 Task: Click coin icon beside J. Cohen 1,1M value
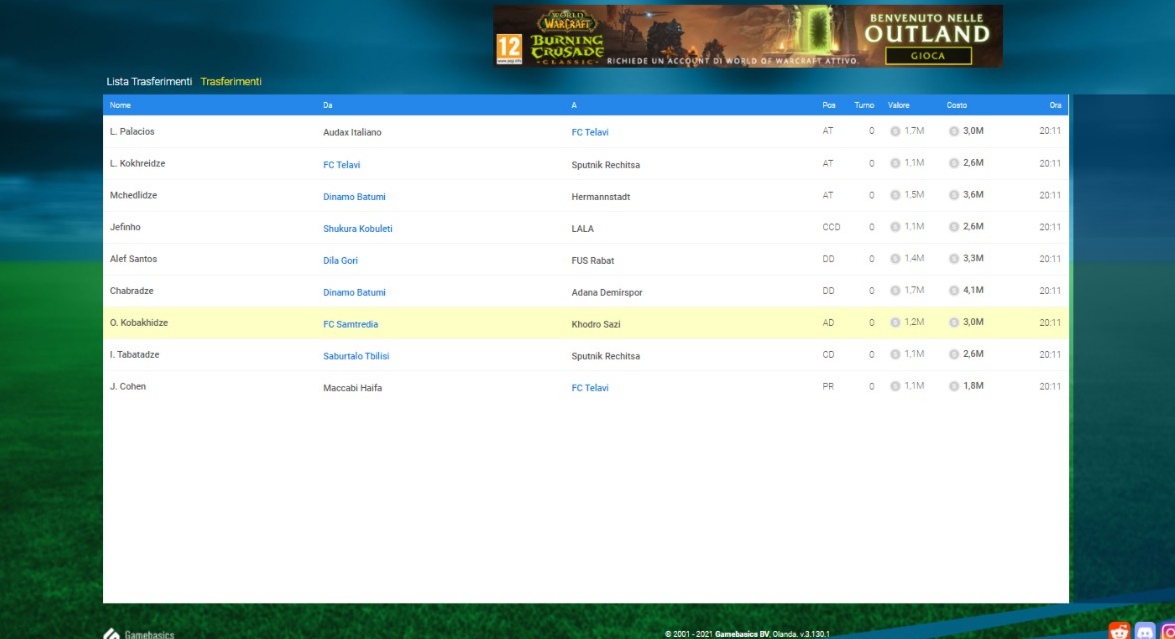pyautogui.click(x=895, y=386)
